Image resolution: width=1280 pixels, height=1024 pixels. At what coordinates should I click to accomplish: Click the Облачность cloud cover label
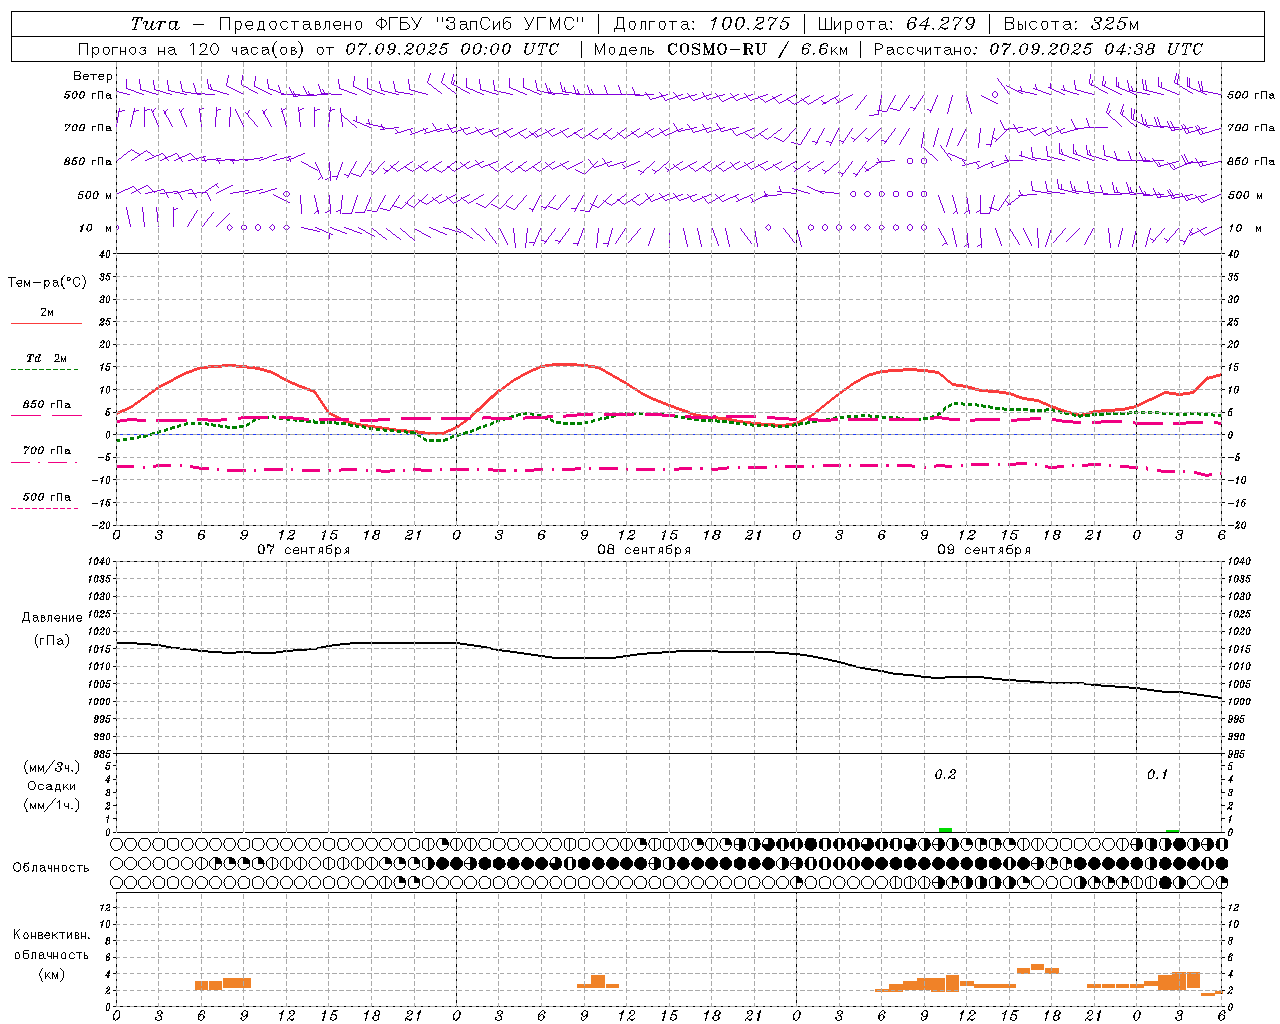51,868
